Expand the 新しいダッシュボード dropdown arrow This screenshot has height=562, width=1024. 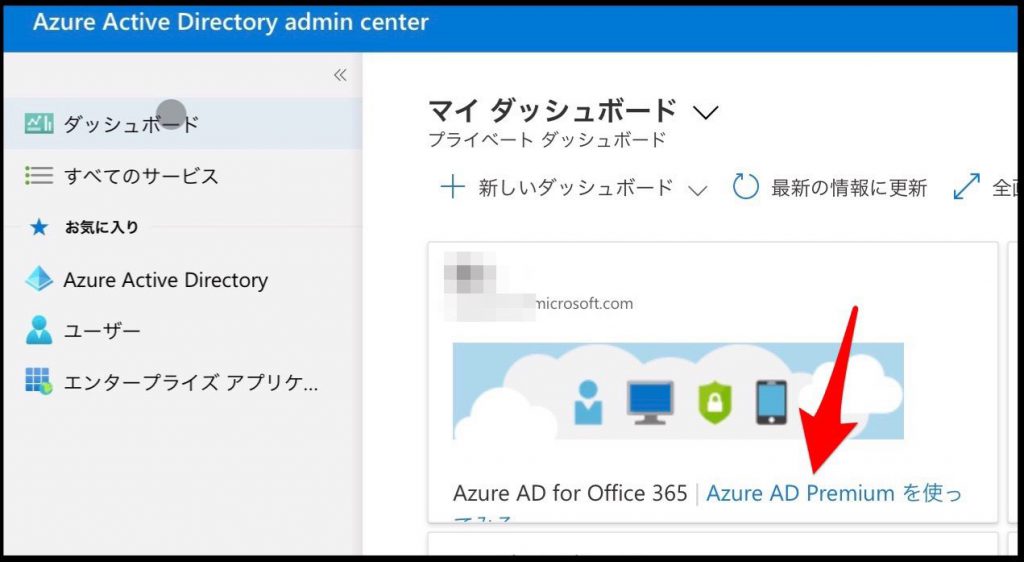[x=697, y=190]
